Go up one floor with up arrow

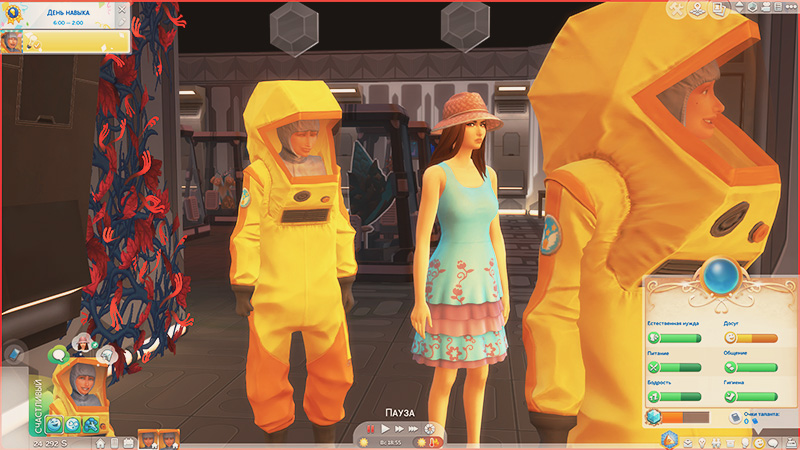coord(739,5)
